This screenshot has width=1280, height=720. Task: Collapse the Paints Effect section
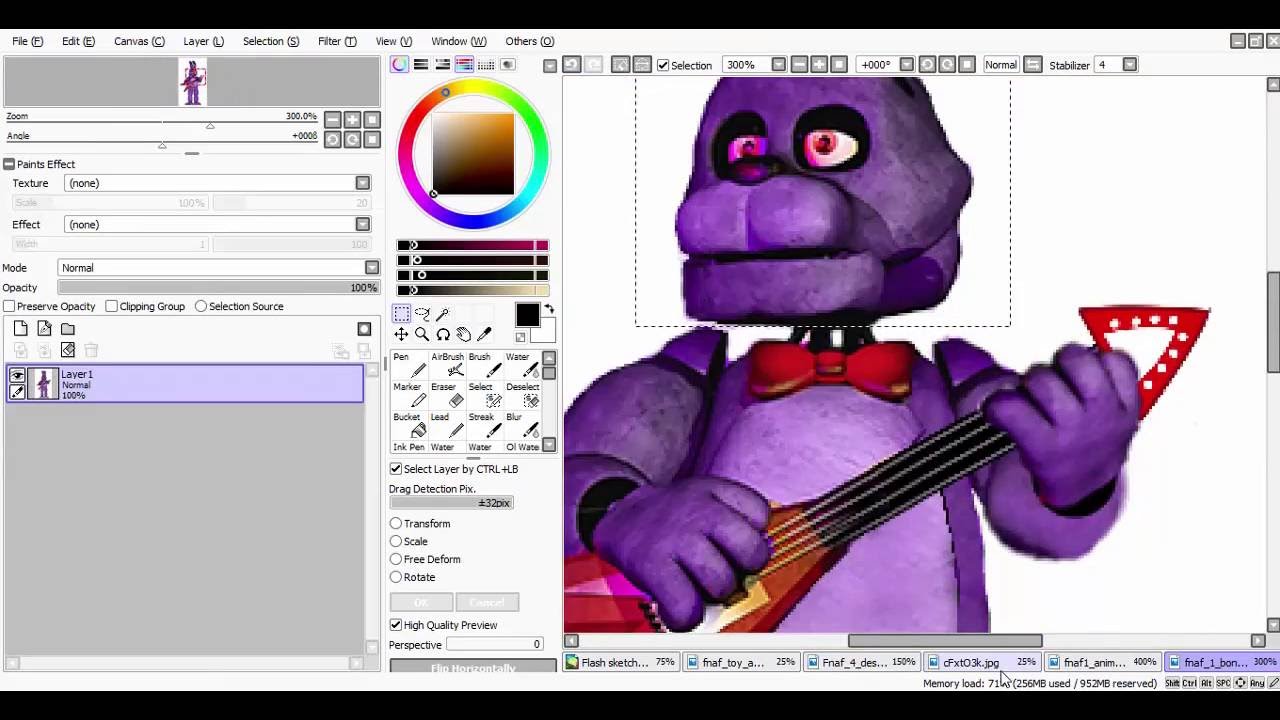click(9, 164)
